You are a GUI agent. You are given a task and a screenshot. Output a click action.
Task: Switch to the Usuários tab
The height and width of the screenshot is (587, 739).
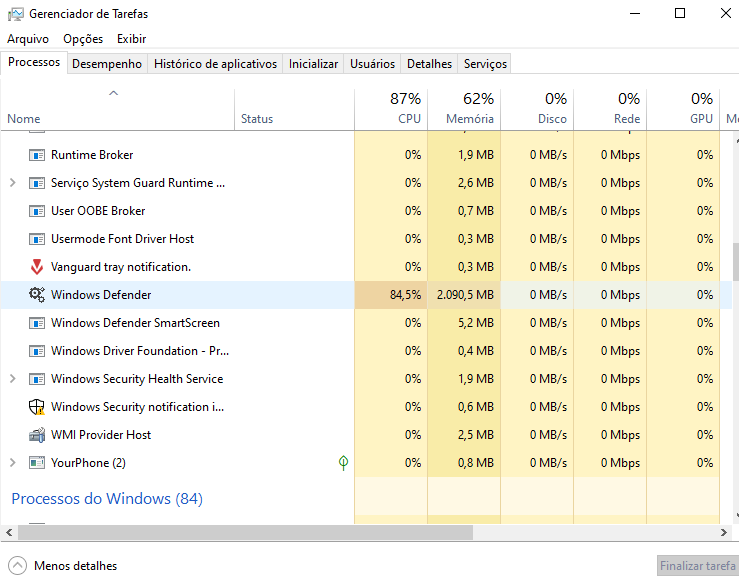(x=372, y=64)
